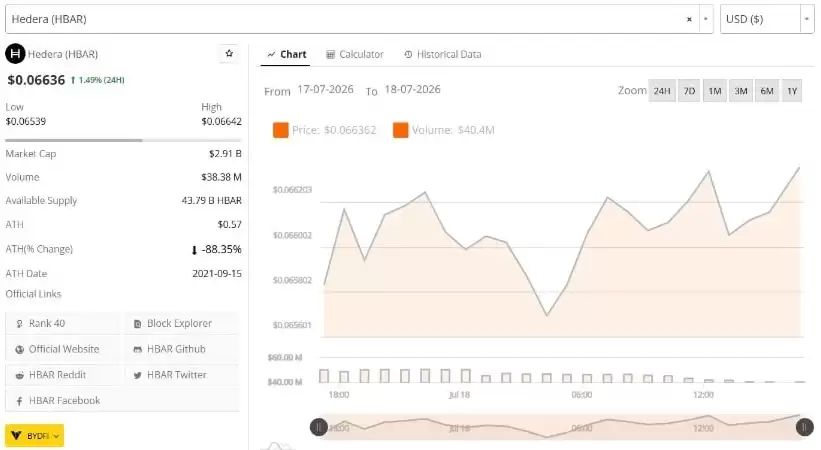Click the 1.49% (24H) change indicator
The image size is (821, 450).
coord(97,80)
